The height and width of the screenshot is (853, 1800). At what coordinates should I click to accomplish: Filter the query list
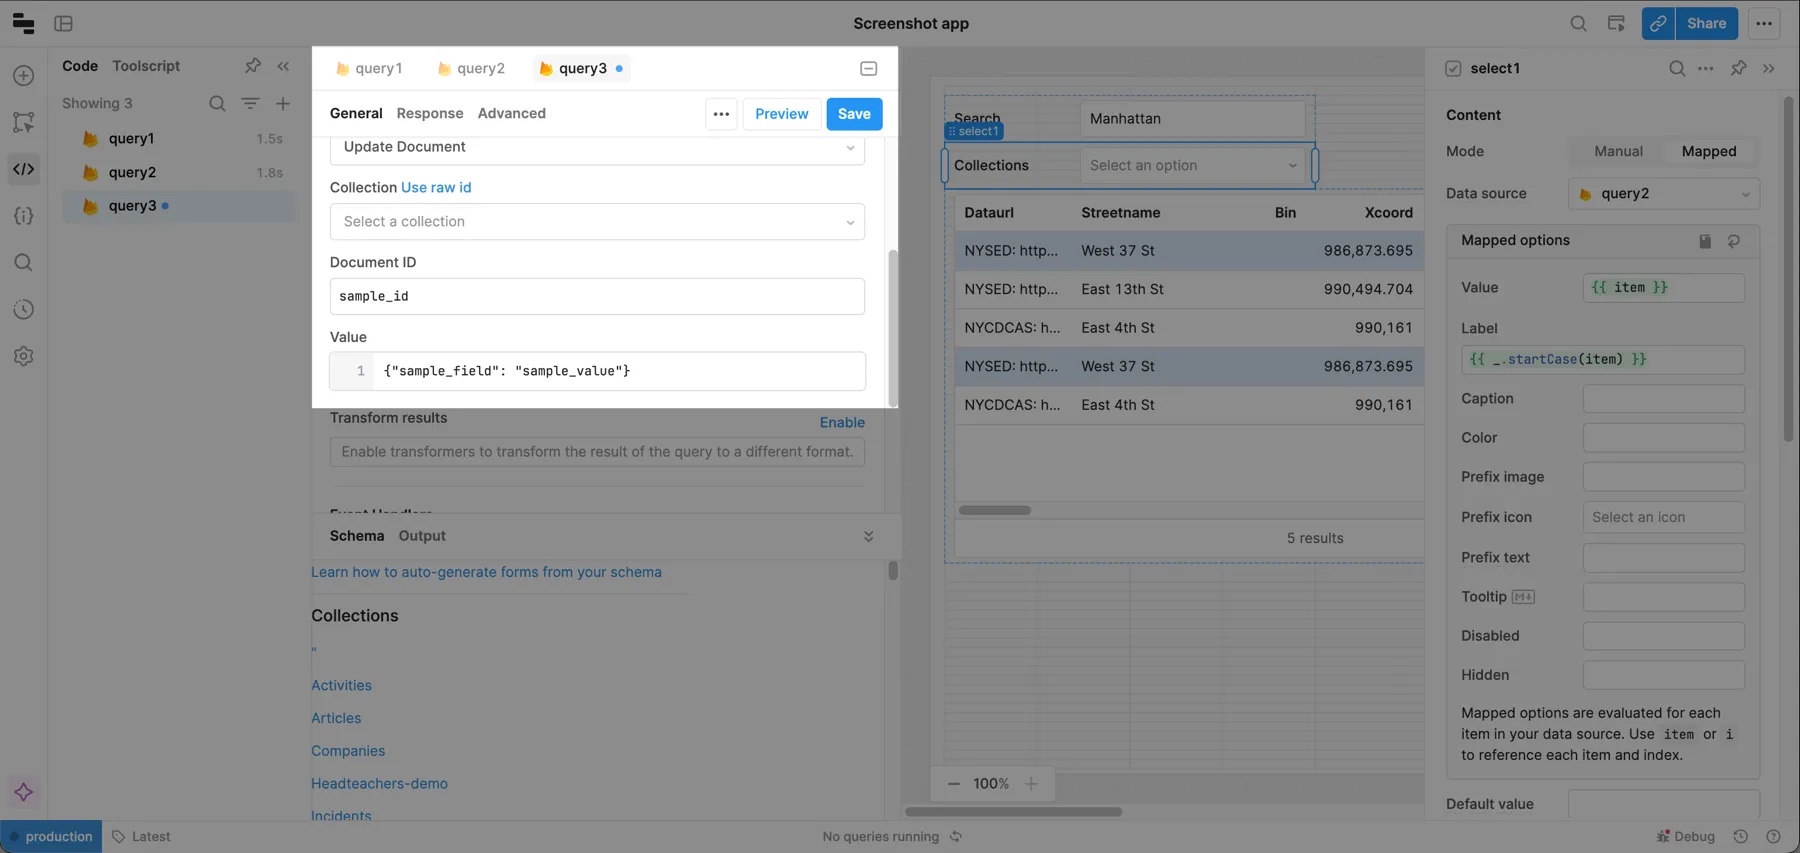(x=250, y=103)
